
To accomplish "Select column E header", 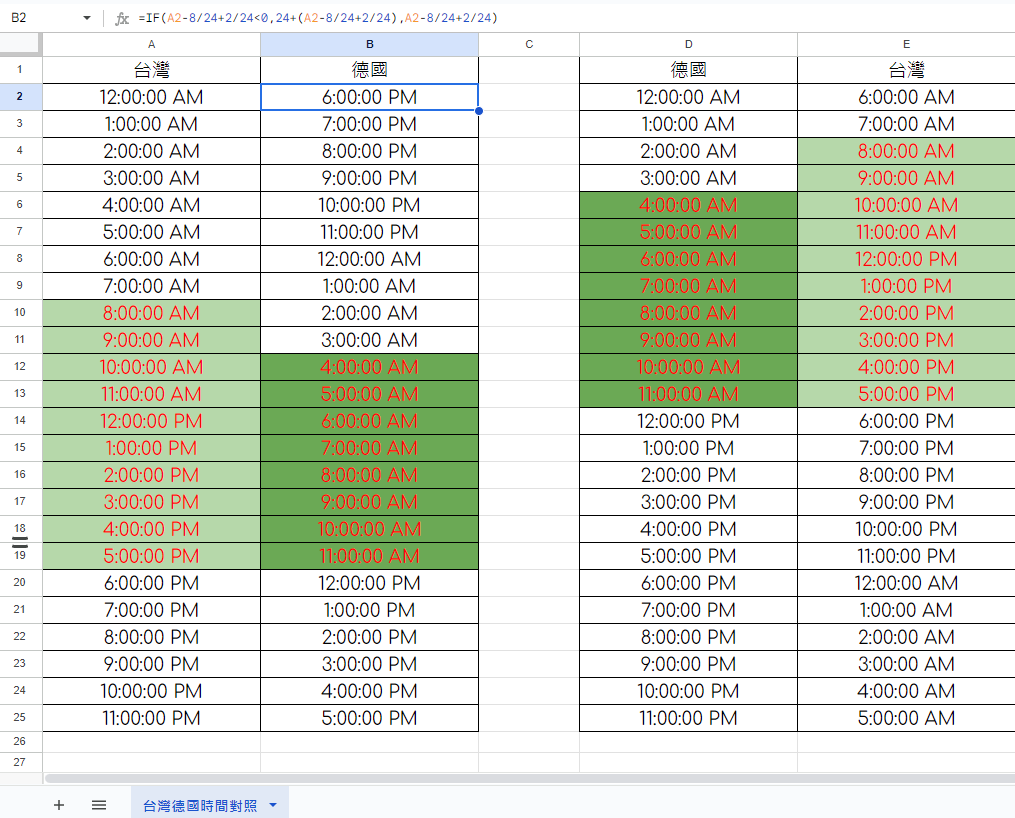I will click(905, 44).
